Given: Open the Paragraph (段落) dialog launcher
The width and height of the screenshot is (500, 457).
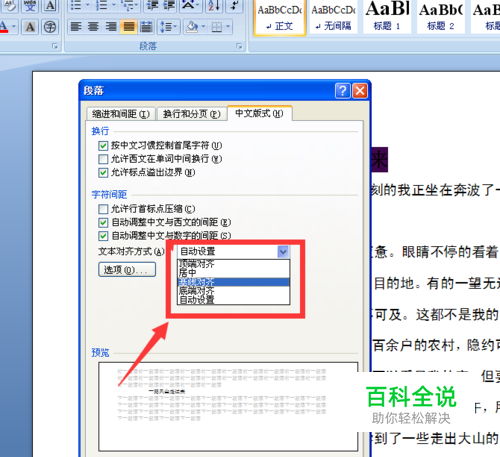Looking at the screenshot, I should click(239, 46).
